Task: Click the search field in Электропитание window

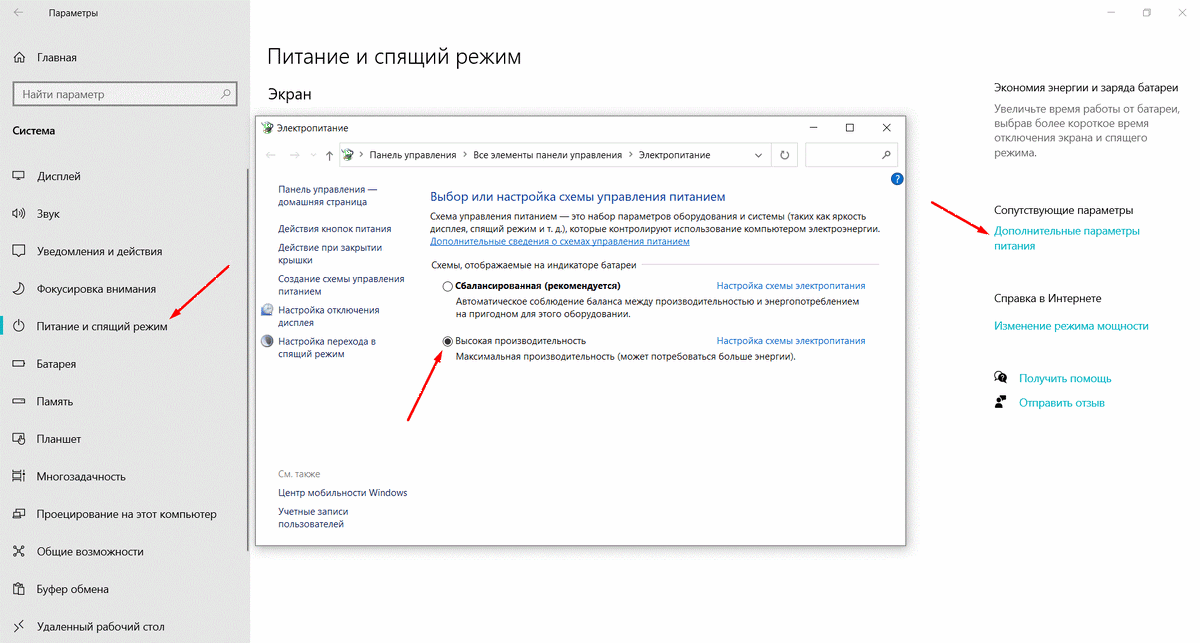Action: coord(851,155)
